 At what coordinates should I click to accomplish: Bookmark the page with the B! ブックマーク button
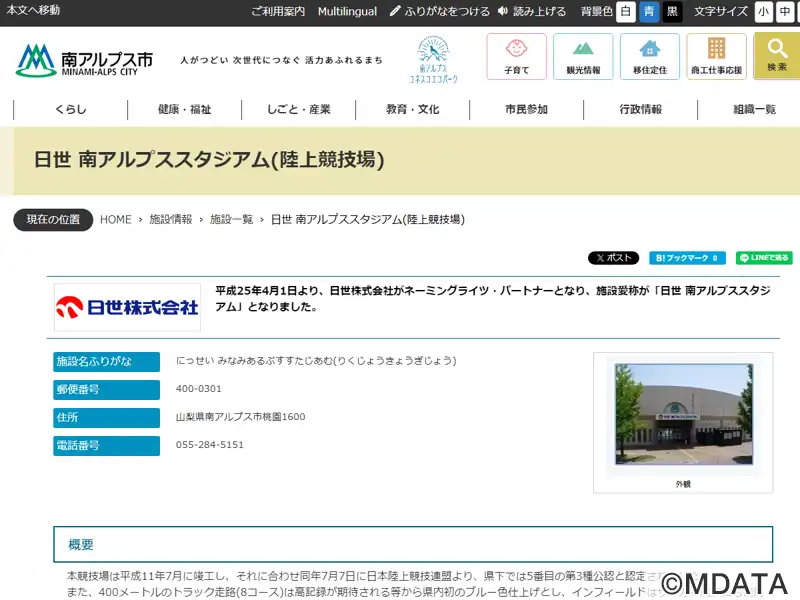pyautogui.click(x=687, y=258)
